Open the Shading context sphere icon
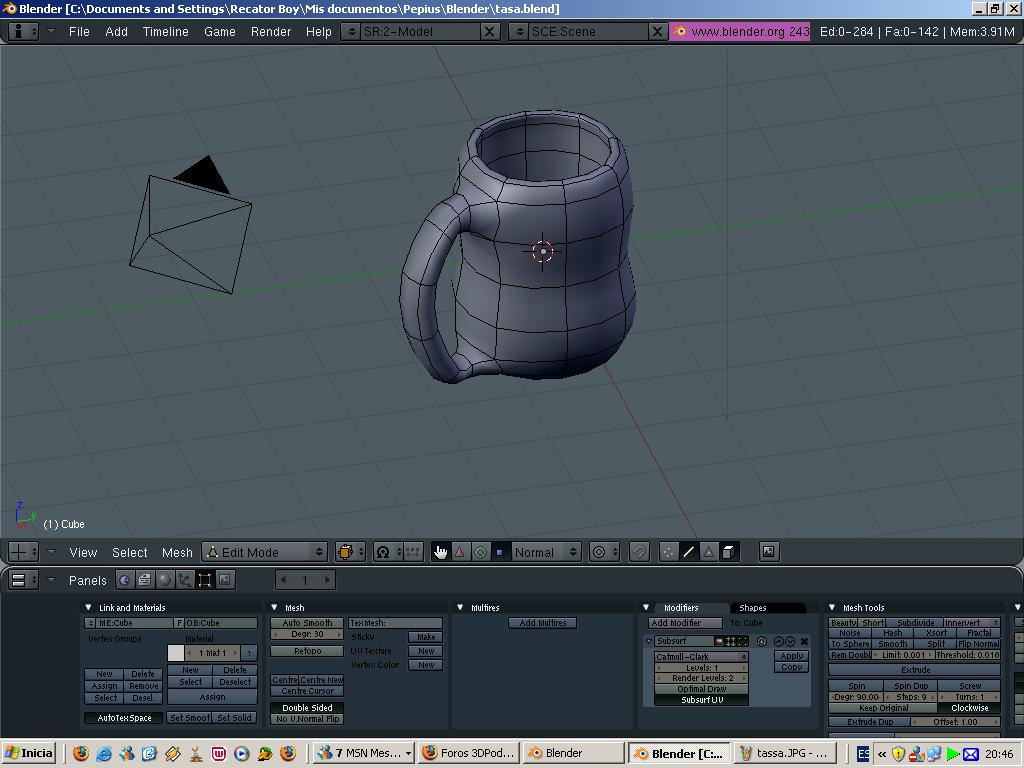 pyautogui.click(x=165, y=580)
